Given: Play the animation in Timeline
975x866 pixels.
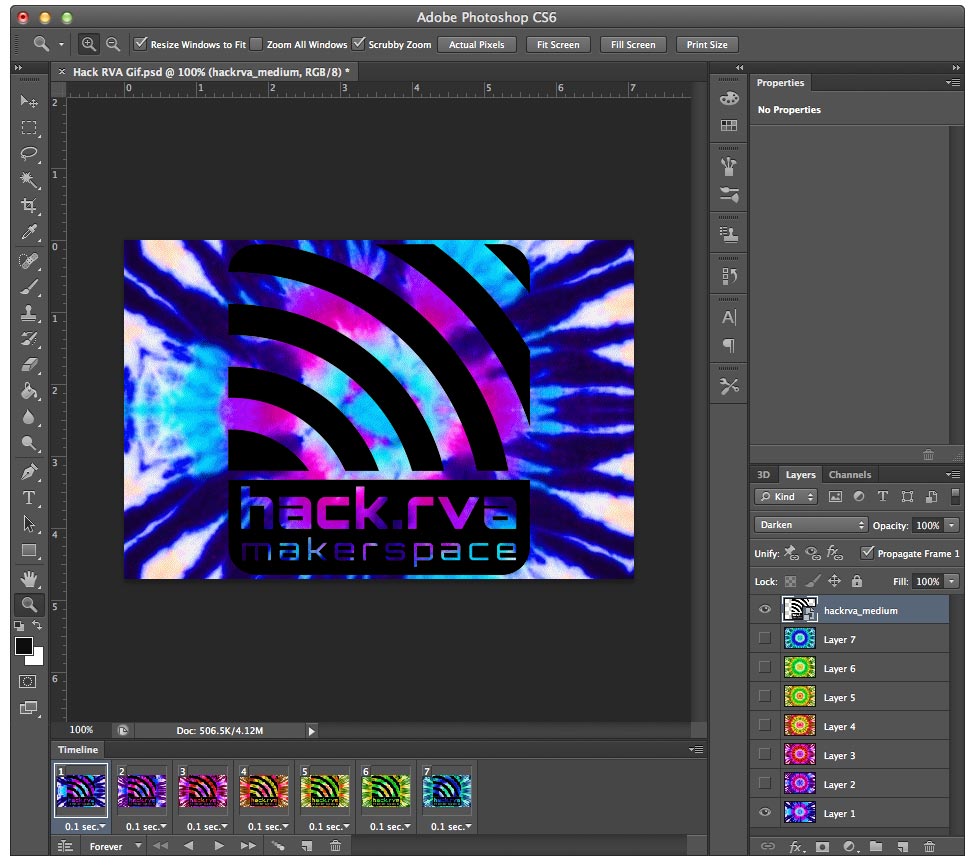Looking at the screenshot, I should 218,845.
